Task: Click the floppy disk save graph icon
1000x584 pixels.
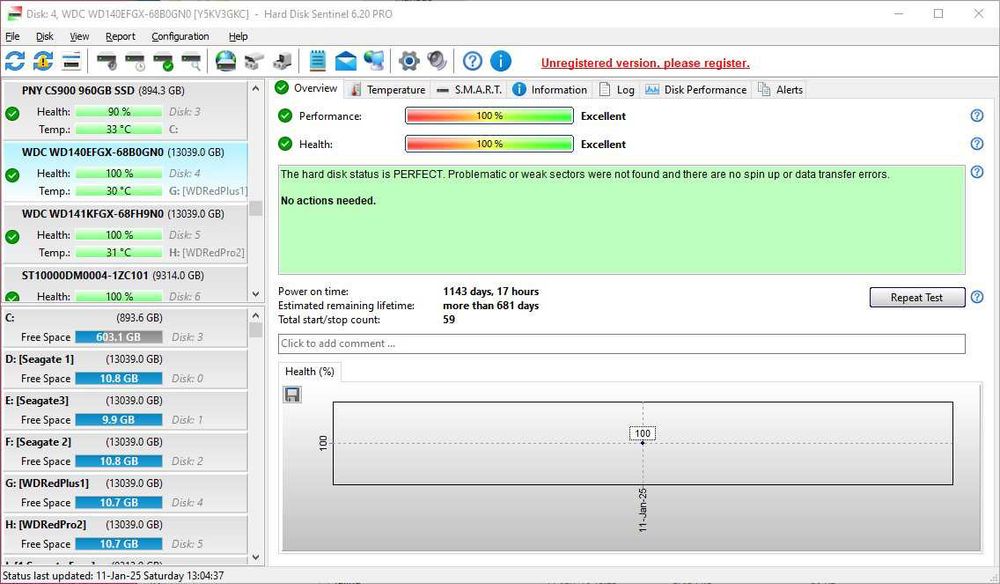Action: [292, 395]
